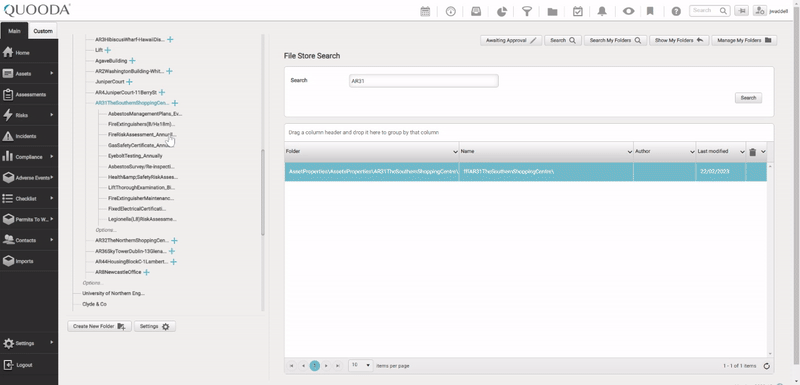Click the File Store Search input containing AR31
Image resolution: width=800 pixels, height=385 pixels.
click(423, 81)
